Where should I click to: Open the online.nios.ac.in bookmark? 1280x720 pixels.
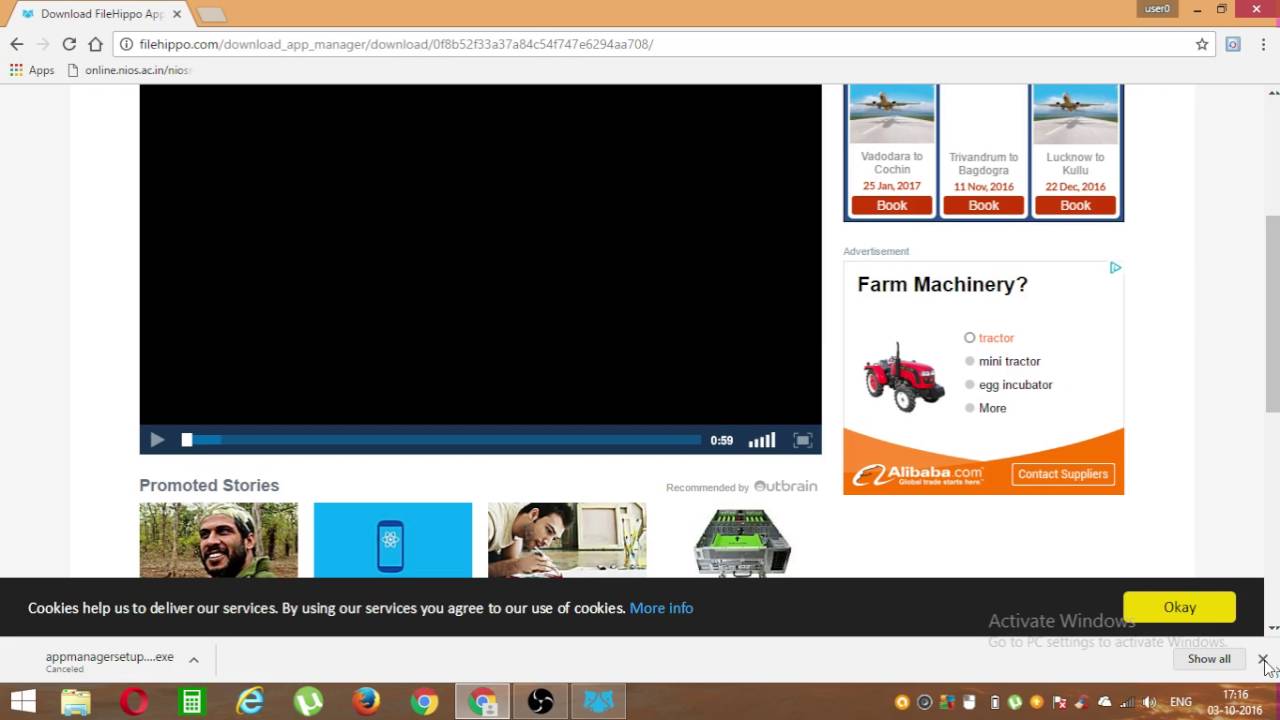pyautogui.click(x=129, y=70)
